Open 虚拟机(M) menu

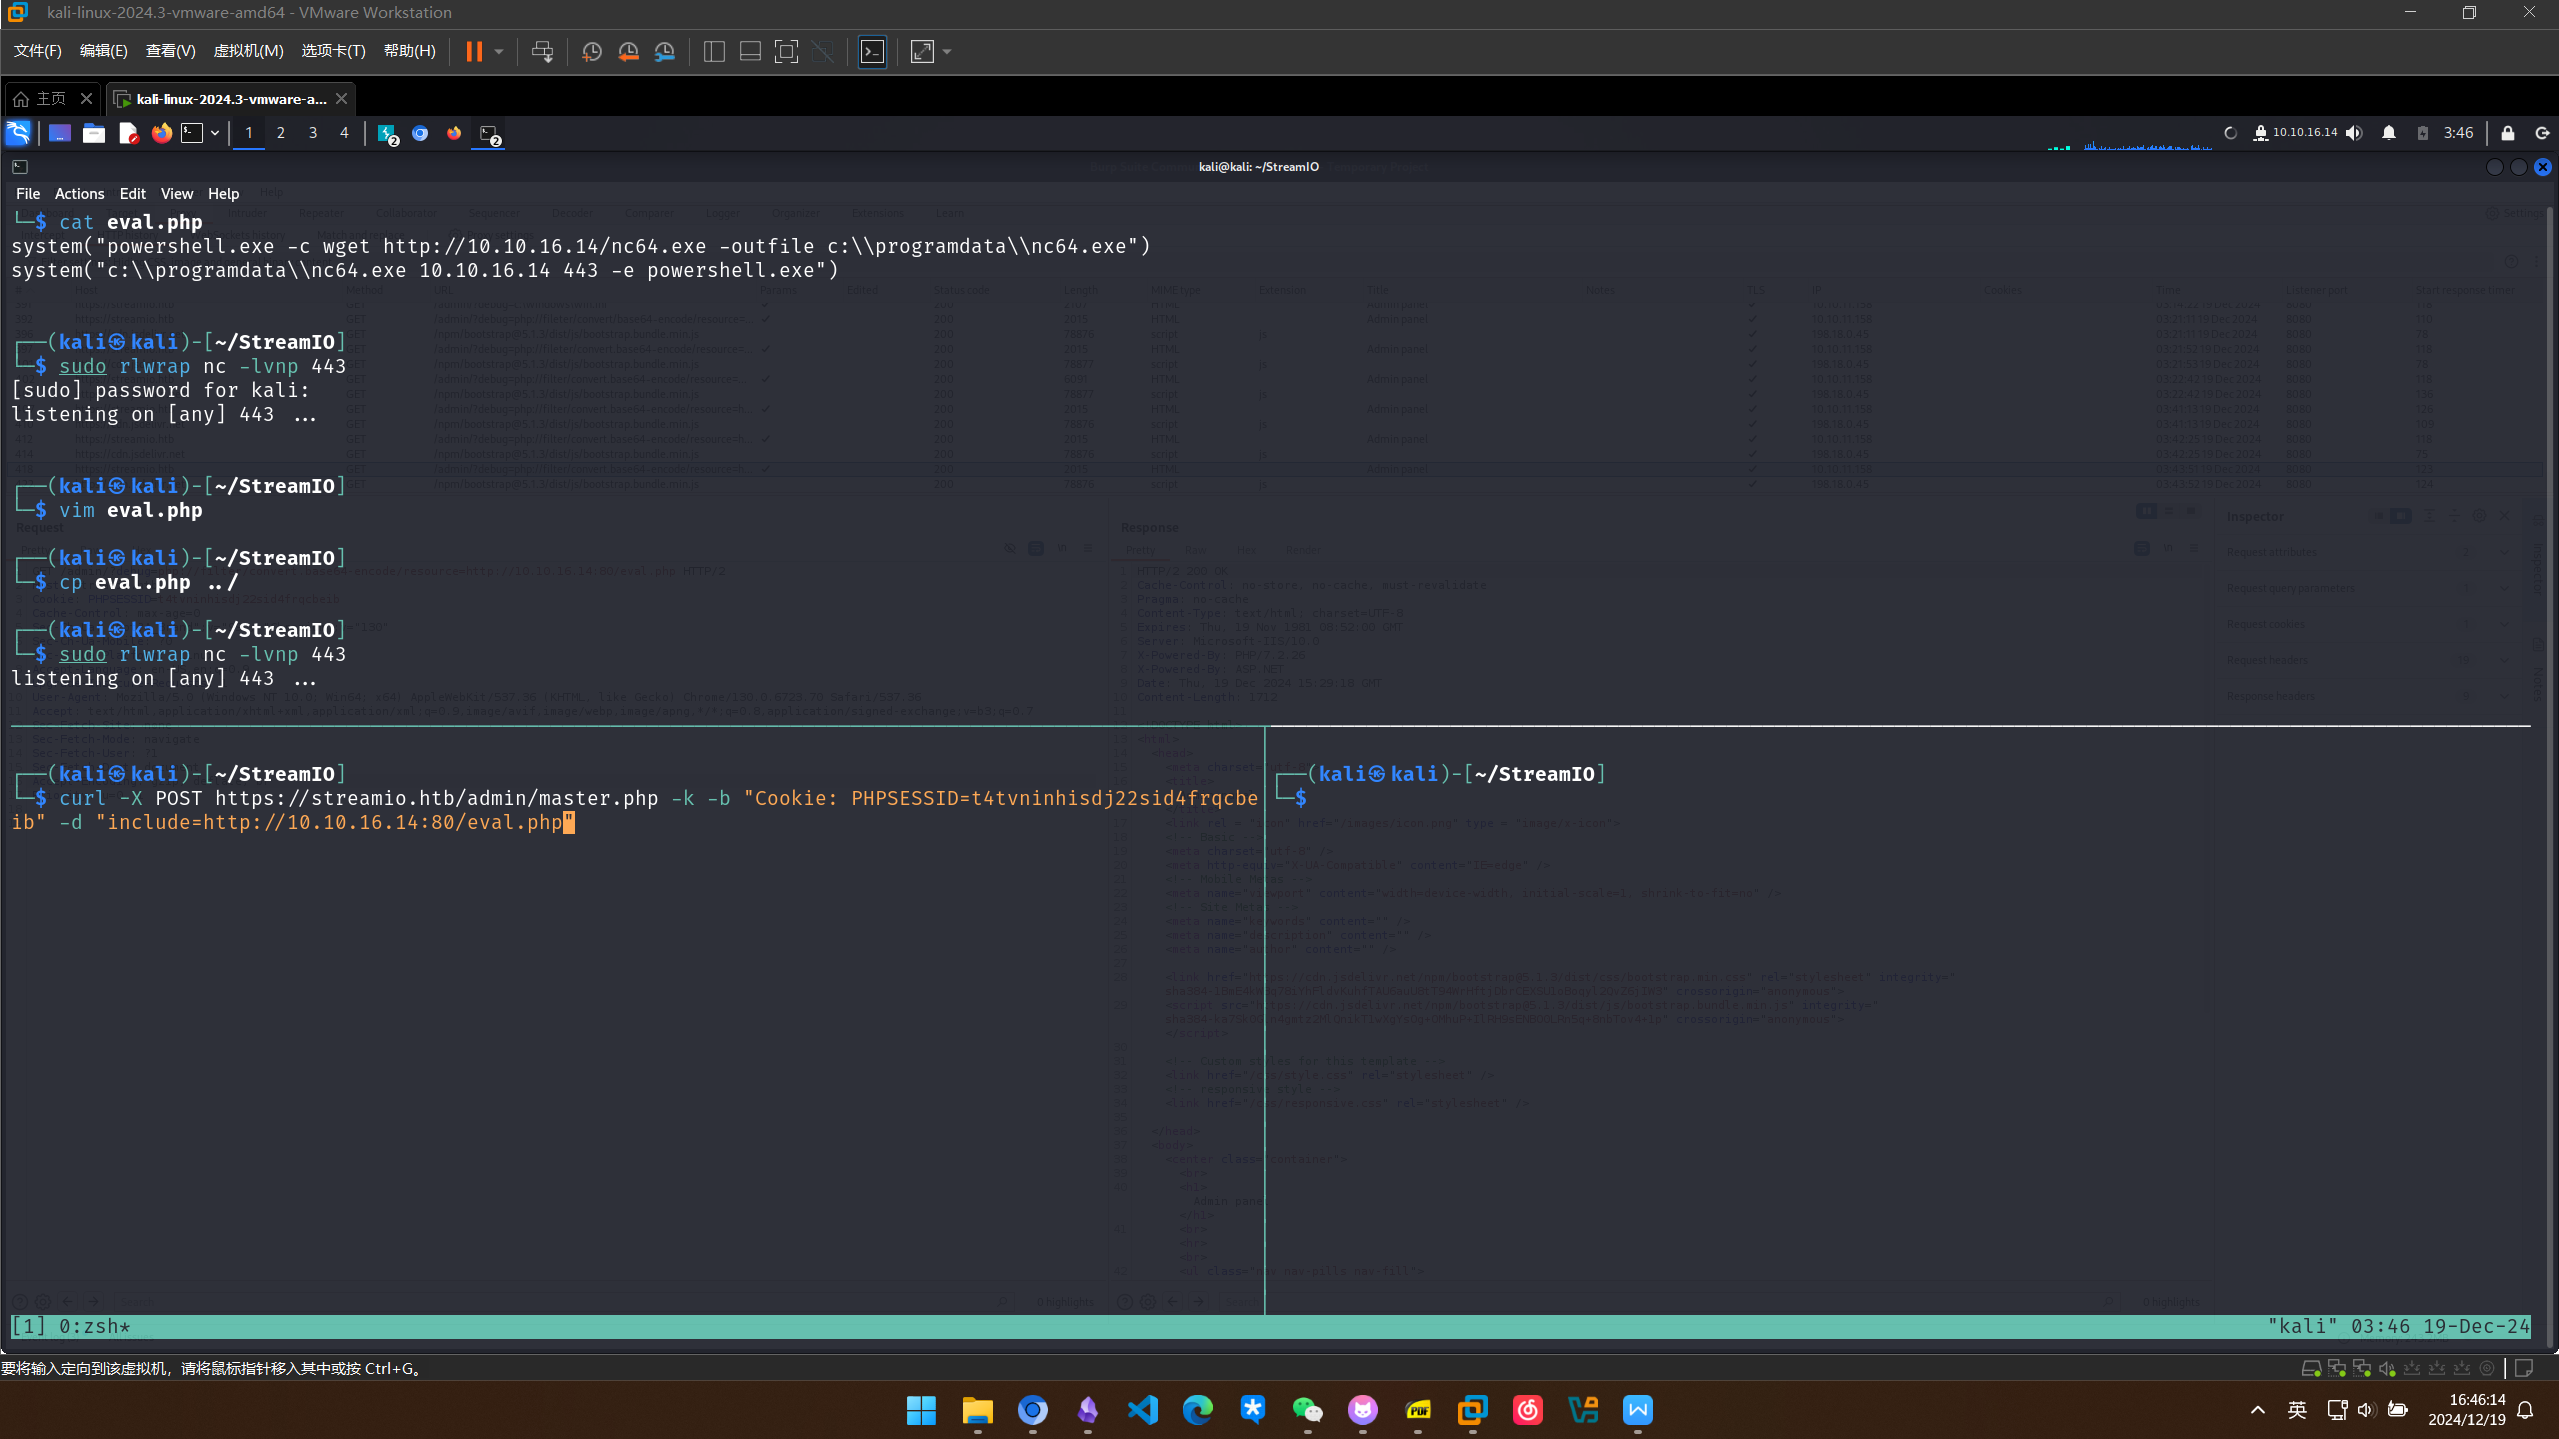(248, 51)
